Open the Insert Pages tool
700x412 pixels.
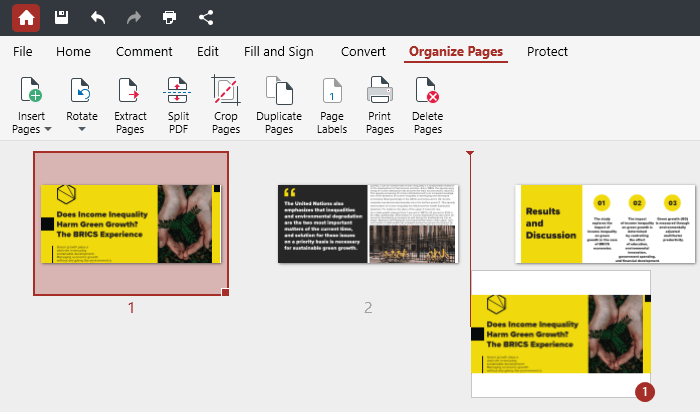click(31, 105)
